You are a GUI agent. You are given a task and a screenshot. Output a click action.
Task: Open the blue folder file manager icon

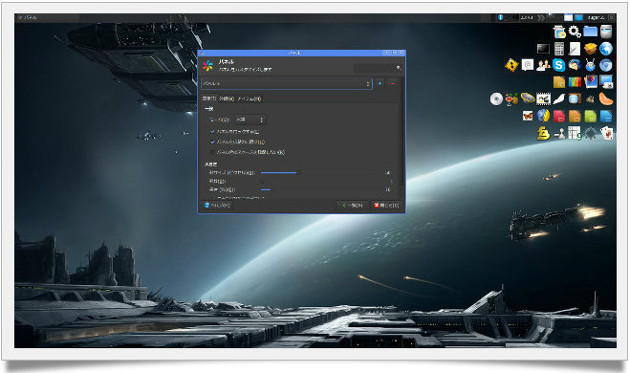[590, 31]
